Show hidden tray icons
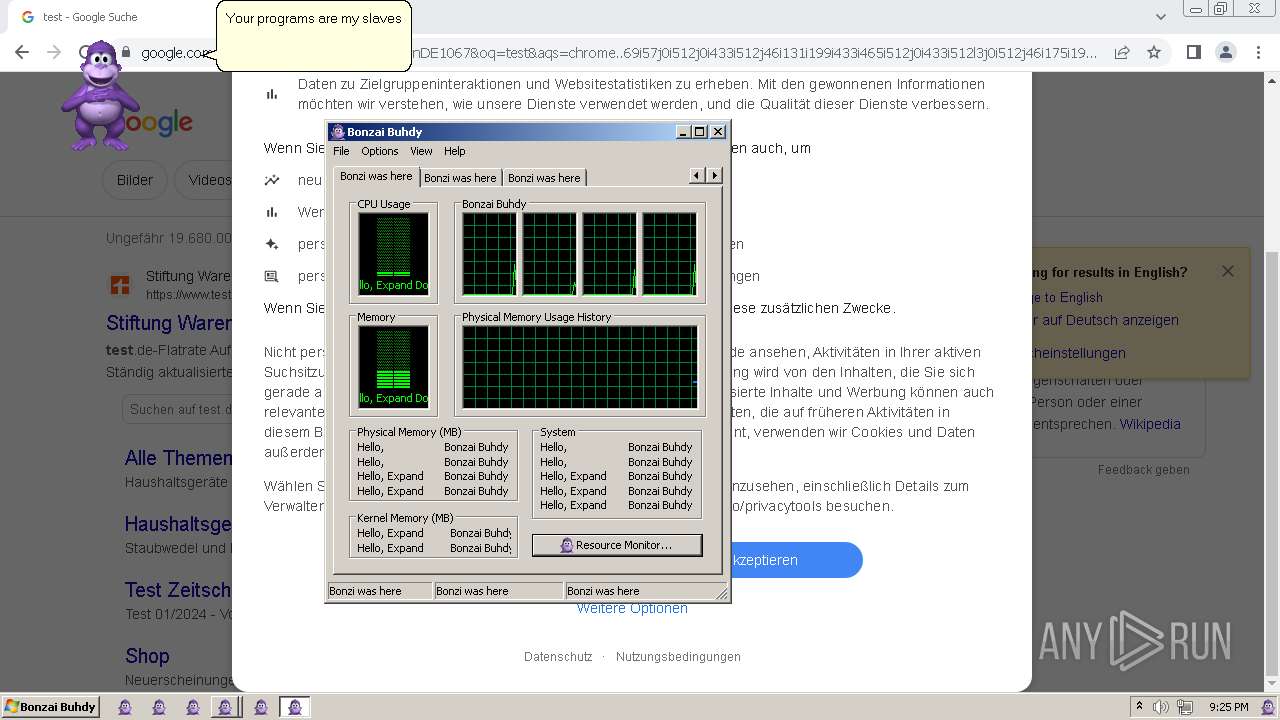Image resolution: width=1280 pixels, height=720 pixels. click(x=1138, y=706)
